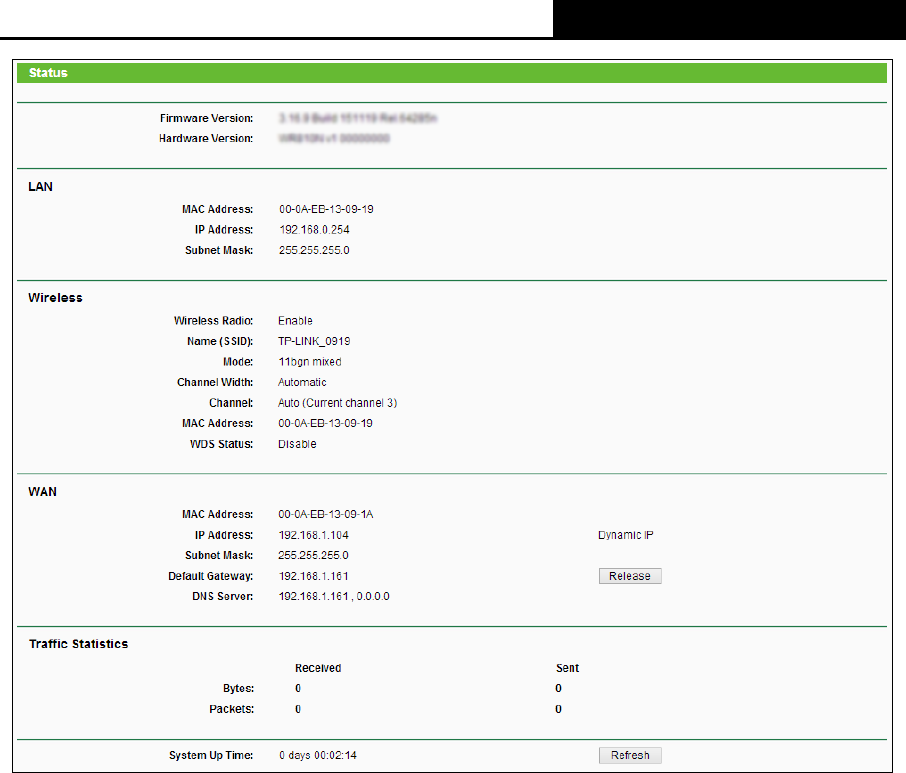
Task: Select WDS Status value Disable
Action: click(x=297, y=444)
